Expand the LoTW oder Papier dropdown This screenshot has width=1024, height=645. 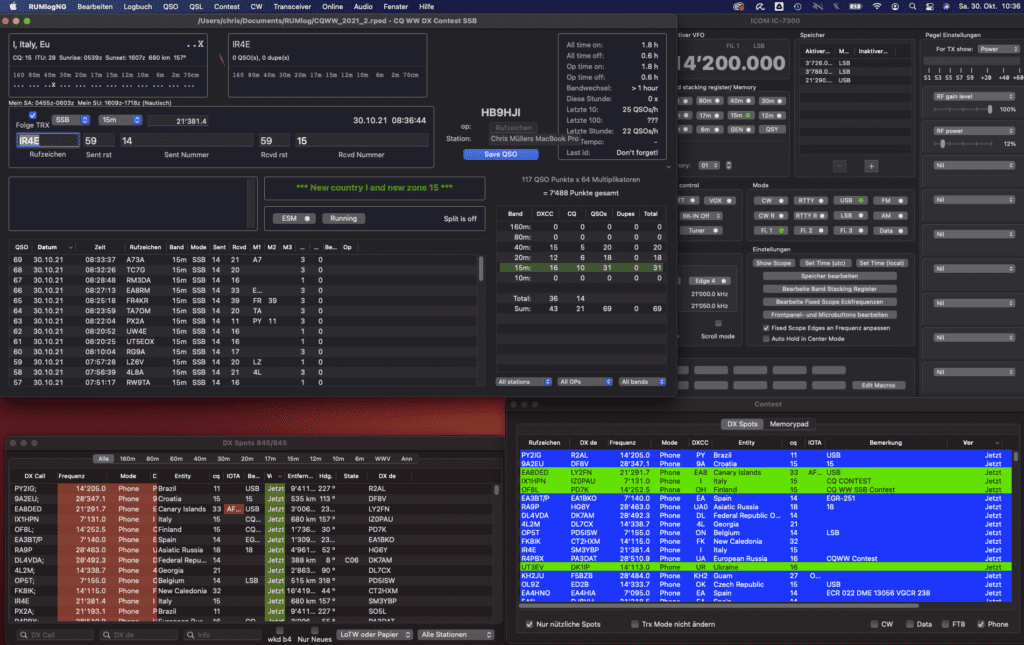[x=374, y=634]
